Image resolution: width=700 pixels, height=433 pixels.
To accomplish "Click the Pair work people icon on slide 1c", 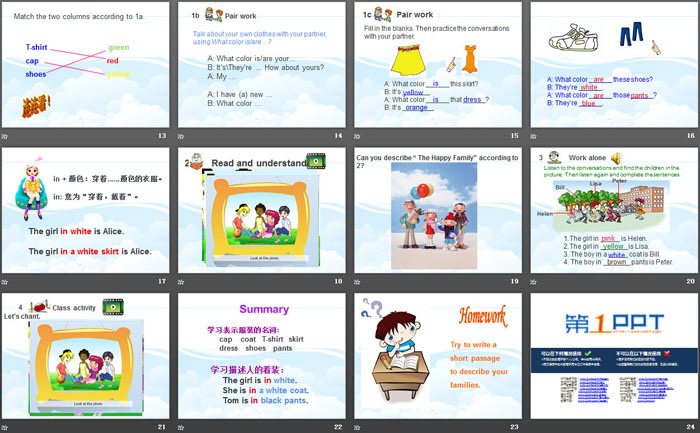I will coord(383,14).
